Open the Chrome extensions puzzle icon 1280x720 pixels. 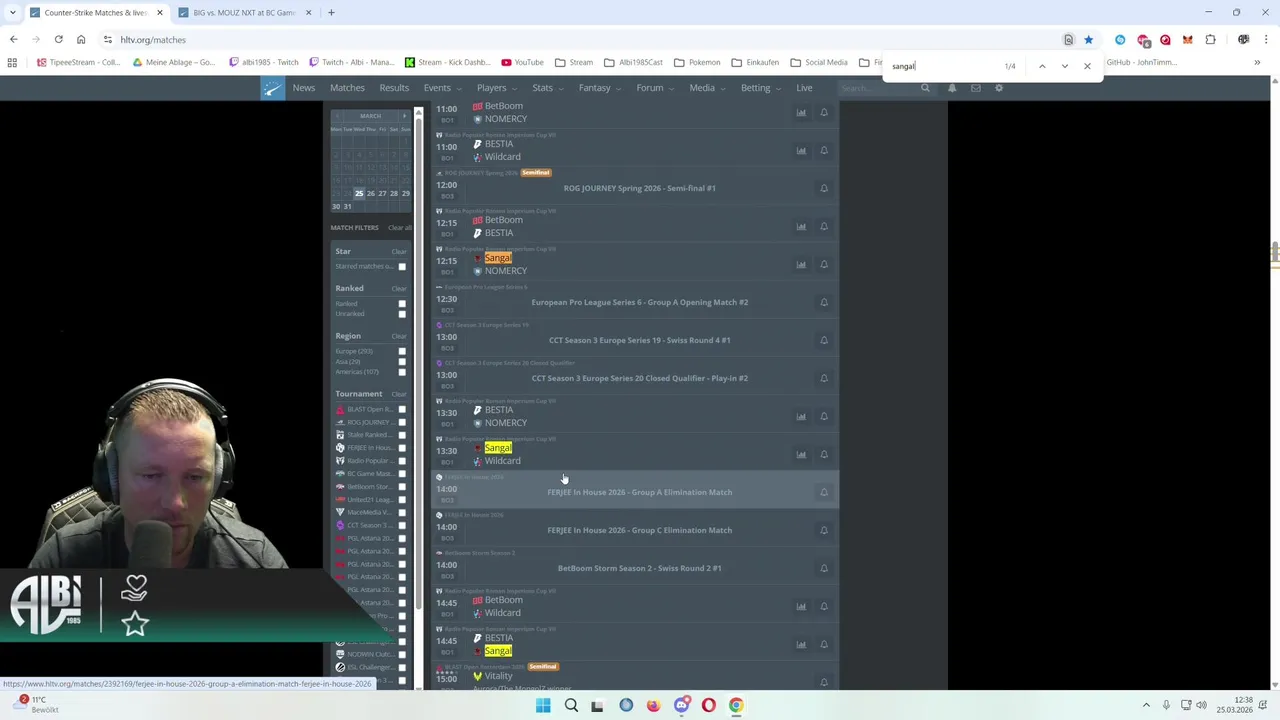1210,40
